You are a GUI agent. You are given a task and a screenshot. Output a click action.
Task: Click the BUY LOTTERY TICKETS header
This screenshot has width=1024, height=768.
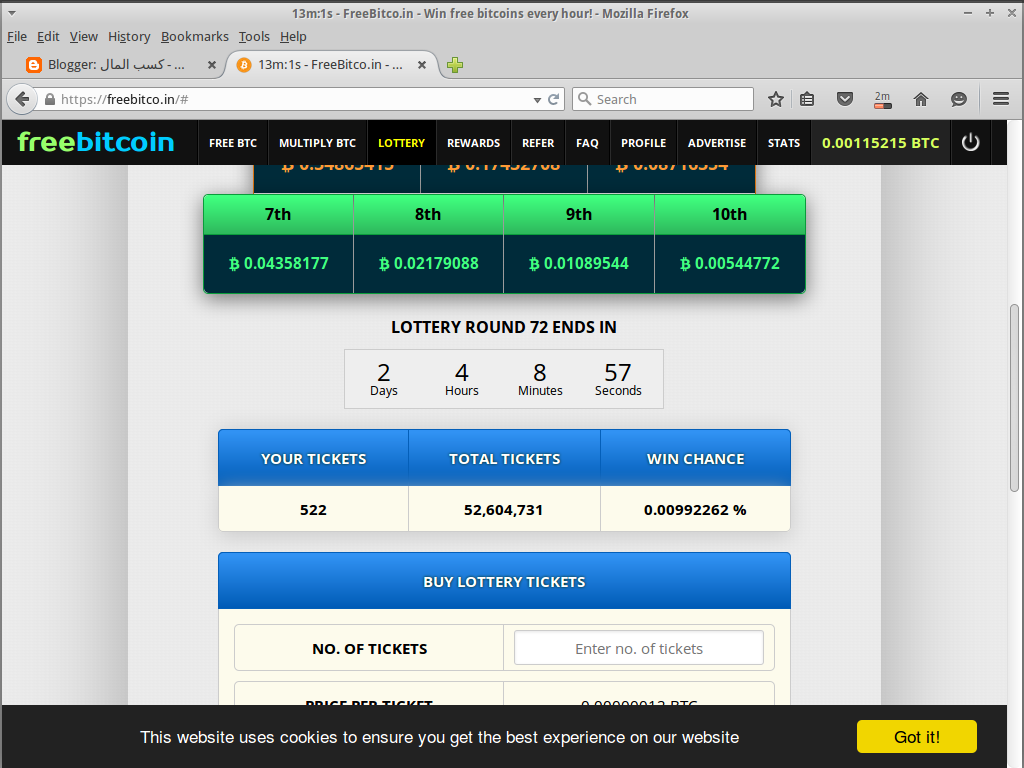coord(504,581)
